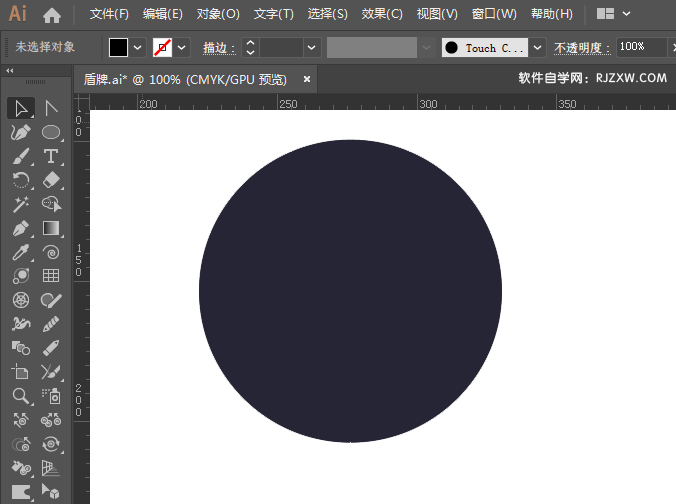Select the Spiral tool
This screenshot has width=676, height=504.
coord(51,252)
